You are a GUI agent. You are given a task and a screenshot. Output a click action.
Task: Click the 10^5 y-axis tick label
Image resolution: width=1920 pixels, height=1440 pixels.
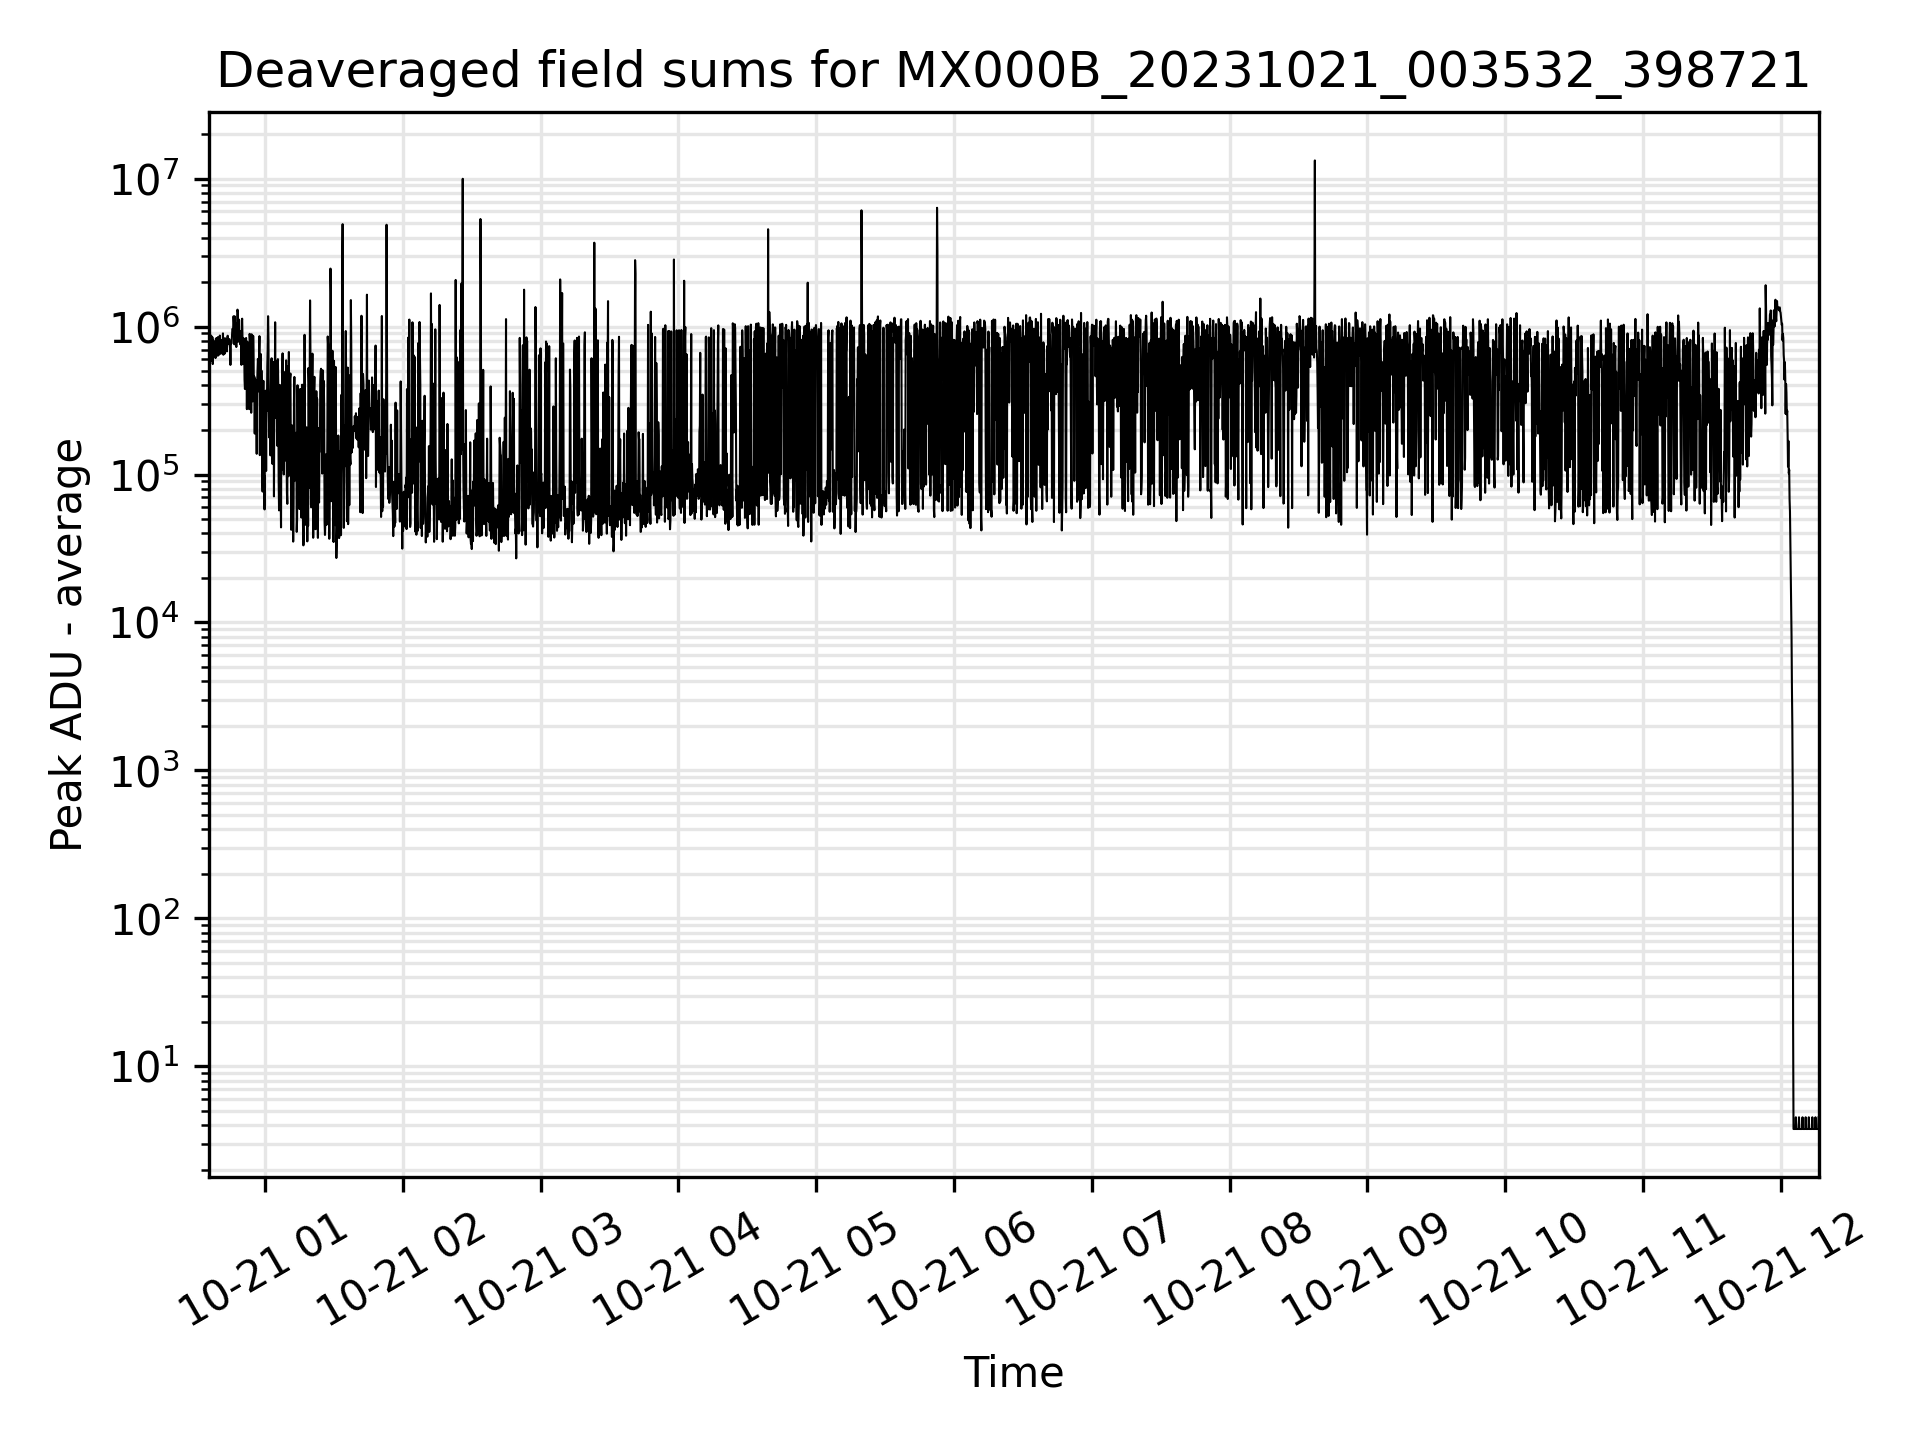145,476
